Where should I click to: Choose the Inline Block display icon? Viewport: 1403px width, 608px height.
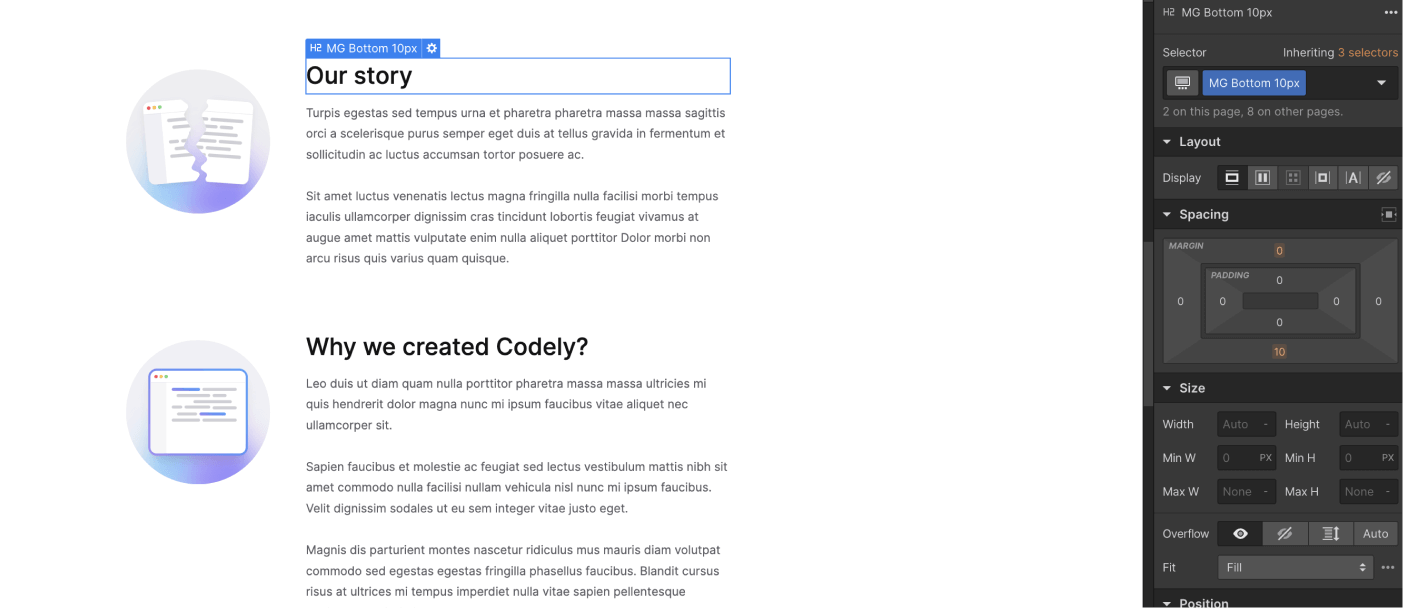tap(1322, 177)
